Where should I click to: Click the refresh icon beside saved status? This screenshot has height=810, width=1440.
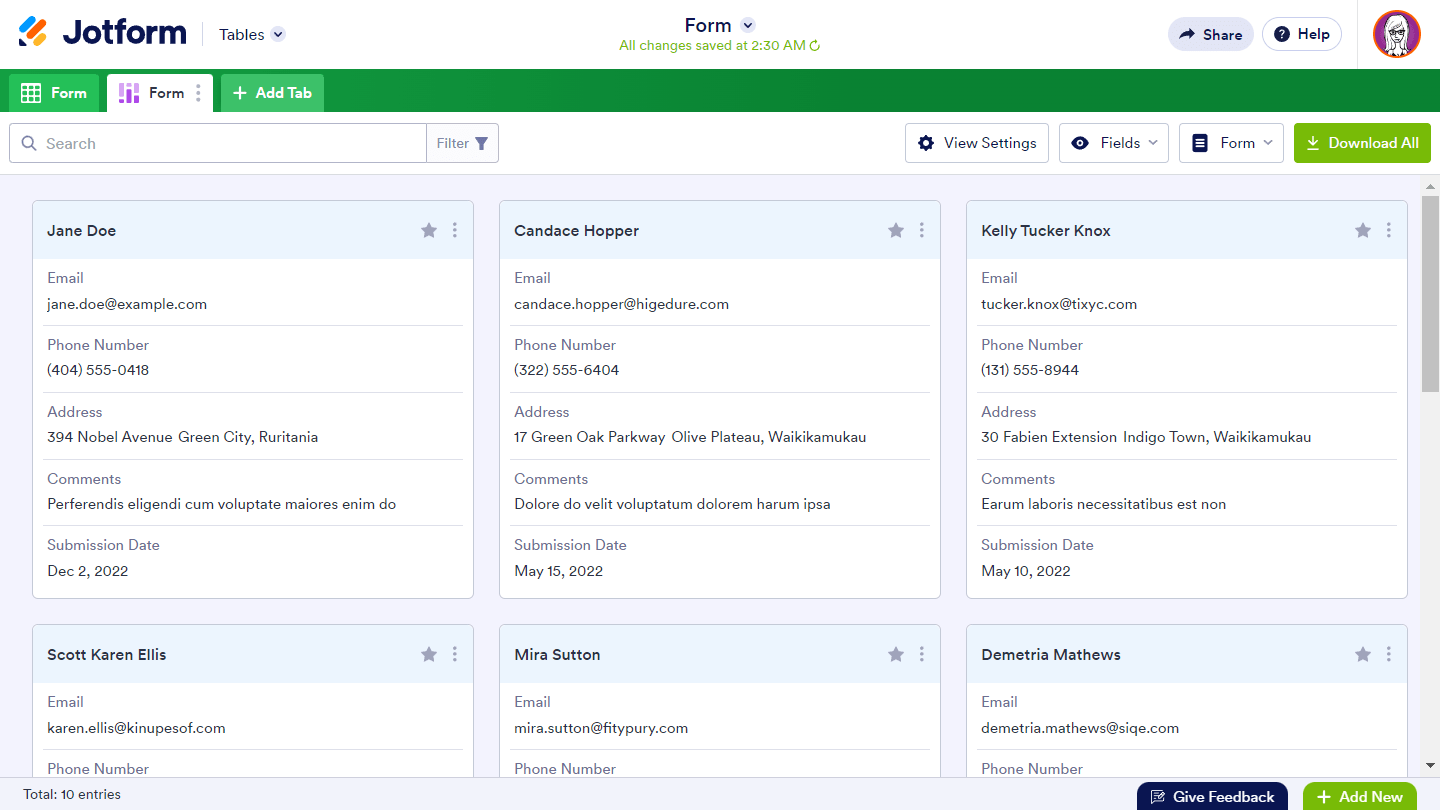point(815,46)
